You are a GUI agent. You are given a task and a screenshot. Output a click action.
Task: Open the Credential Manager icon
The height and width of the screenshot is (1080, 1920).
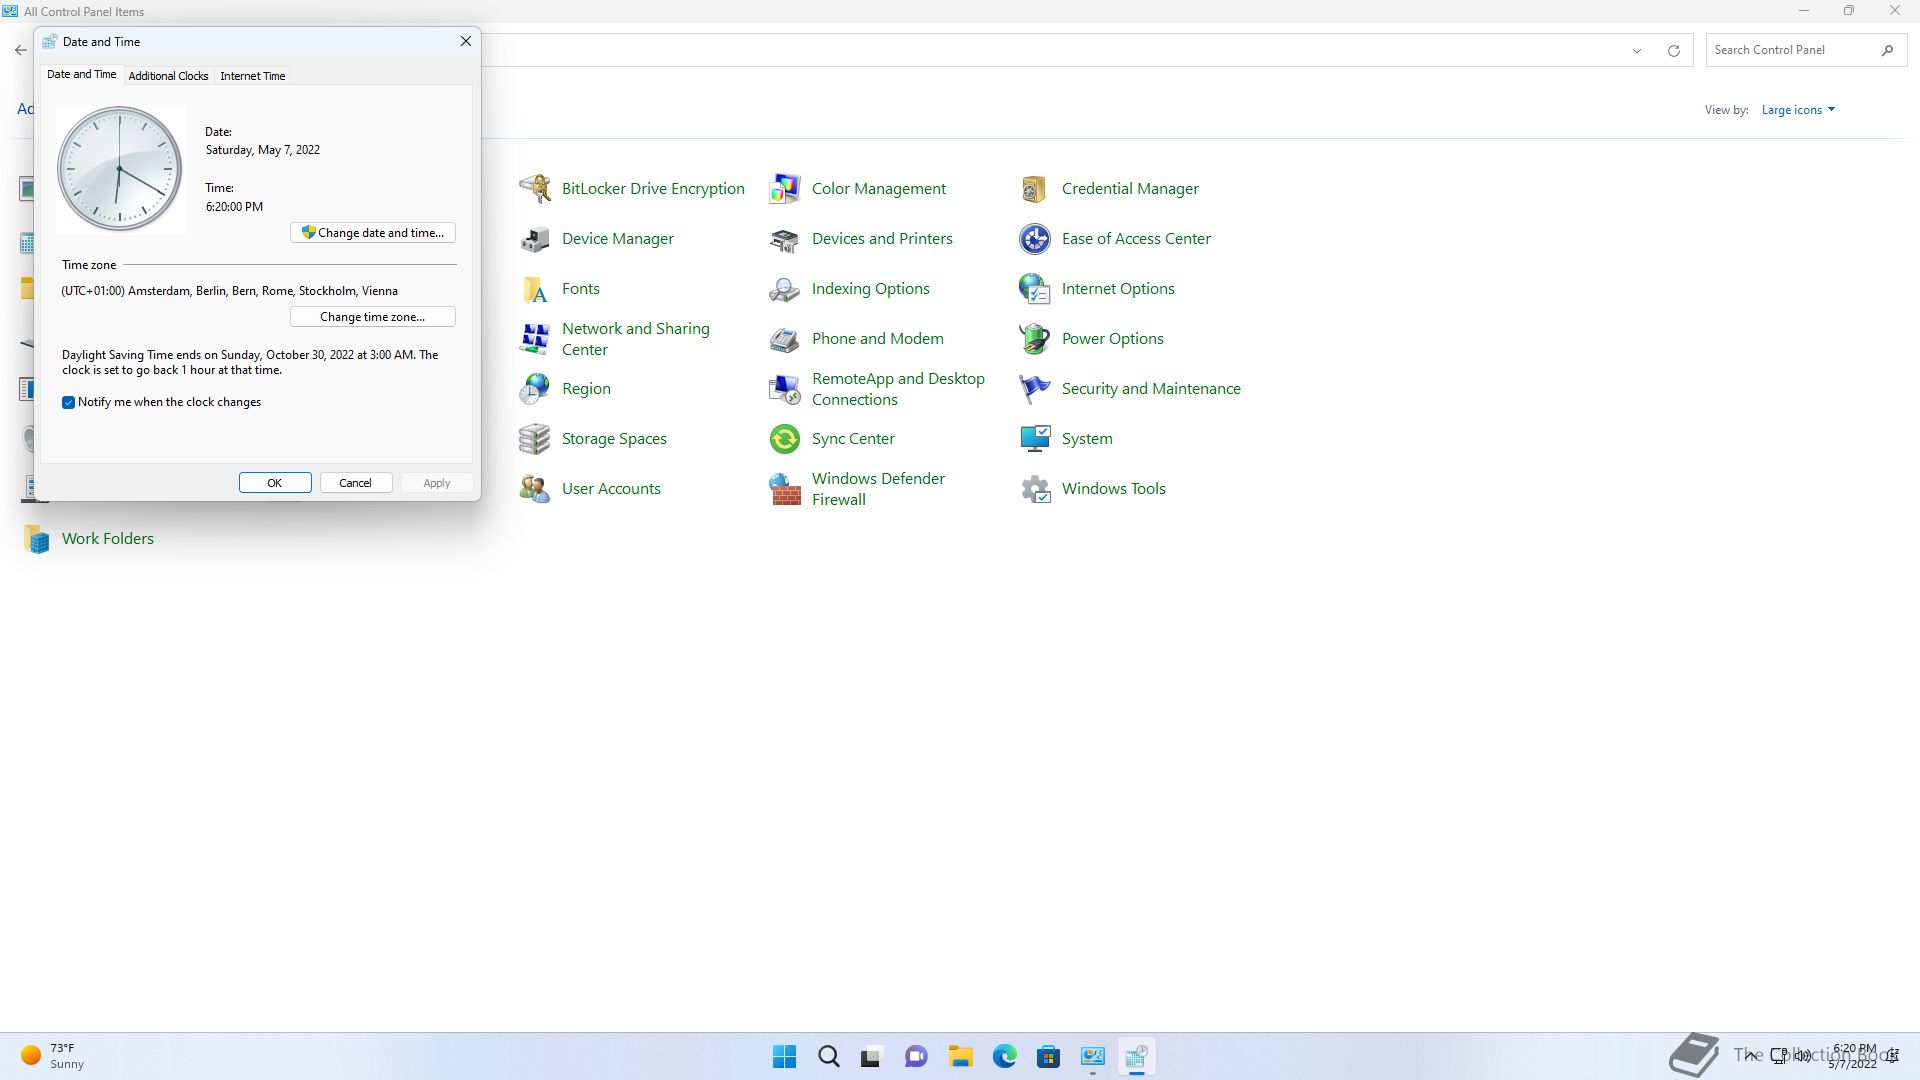click(x=1035, y=189)
